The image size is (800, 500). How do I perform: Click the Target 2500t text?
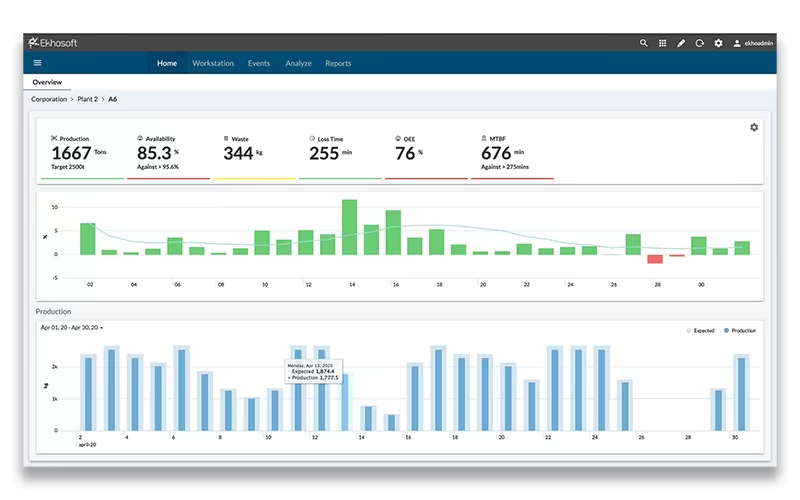point(67,167)
